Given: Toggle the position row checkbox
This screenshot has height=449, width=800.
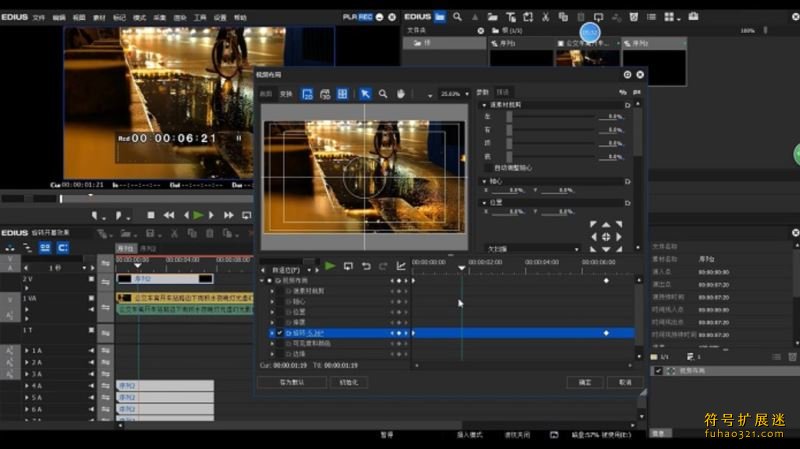Looking at the screenshot, I should click(280, 312).
